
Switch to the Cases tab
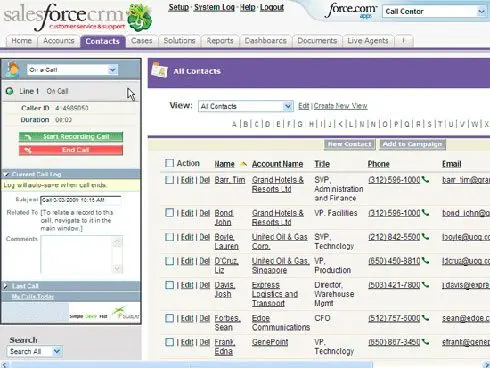coord(142,41)
